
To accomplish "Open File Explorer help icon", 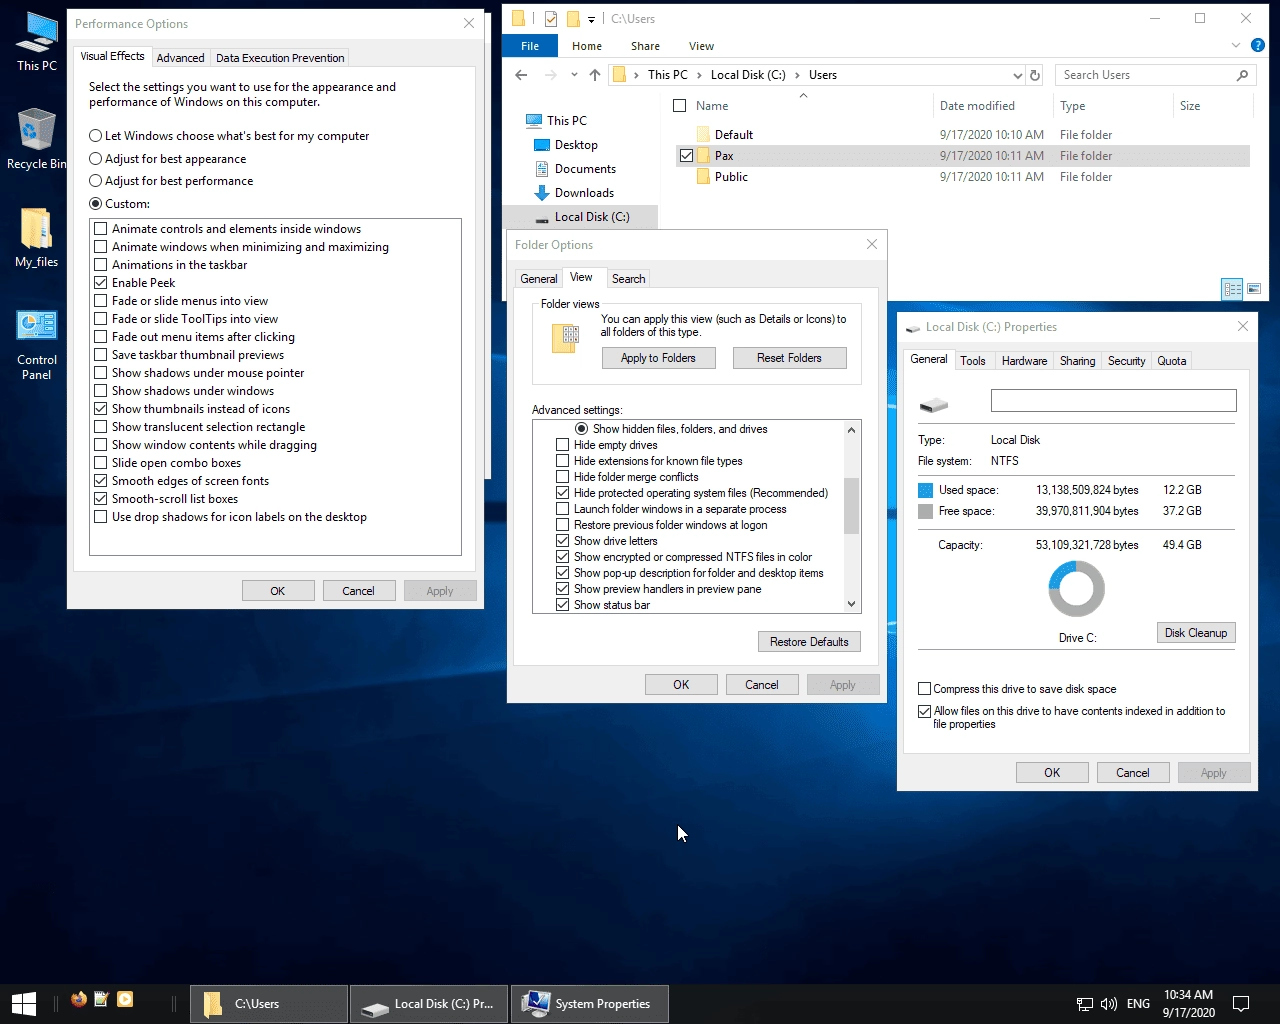I will [1258, 45].
